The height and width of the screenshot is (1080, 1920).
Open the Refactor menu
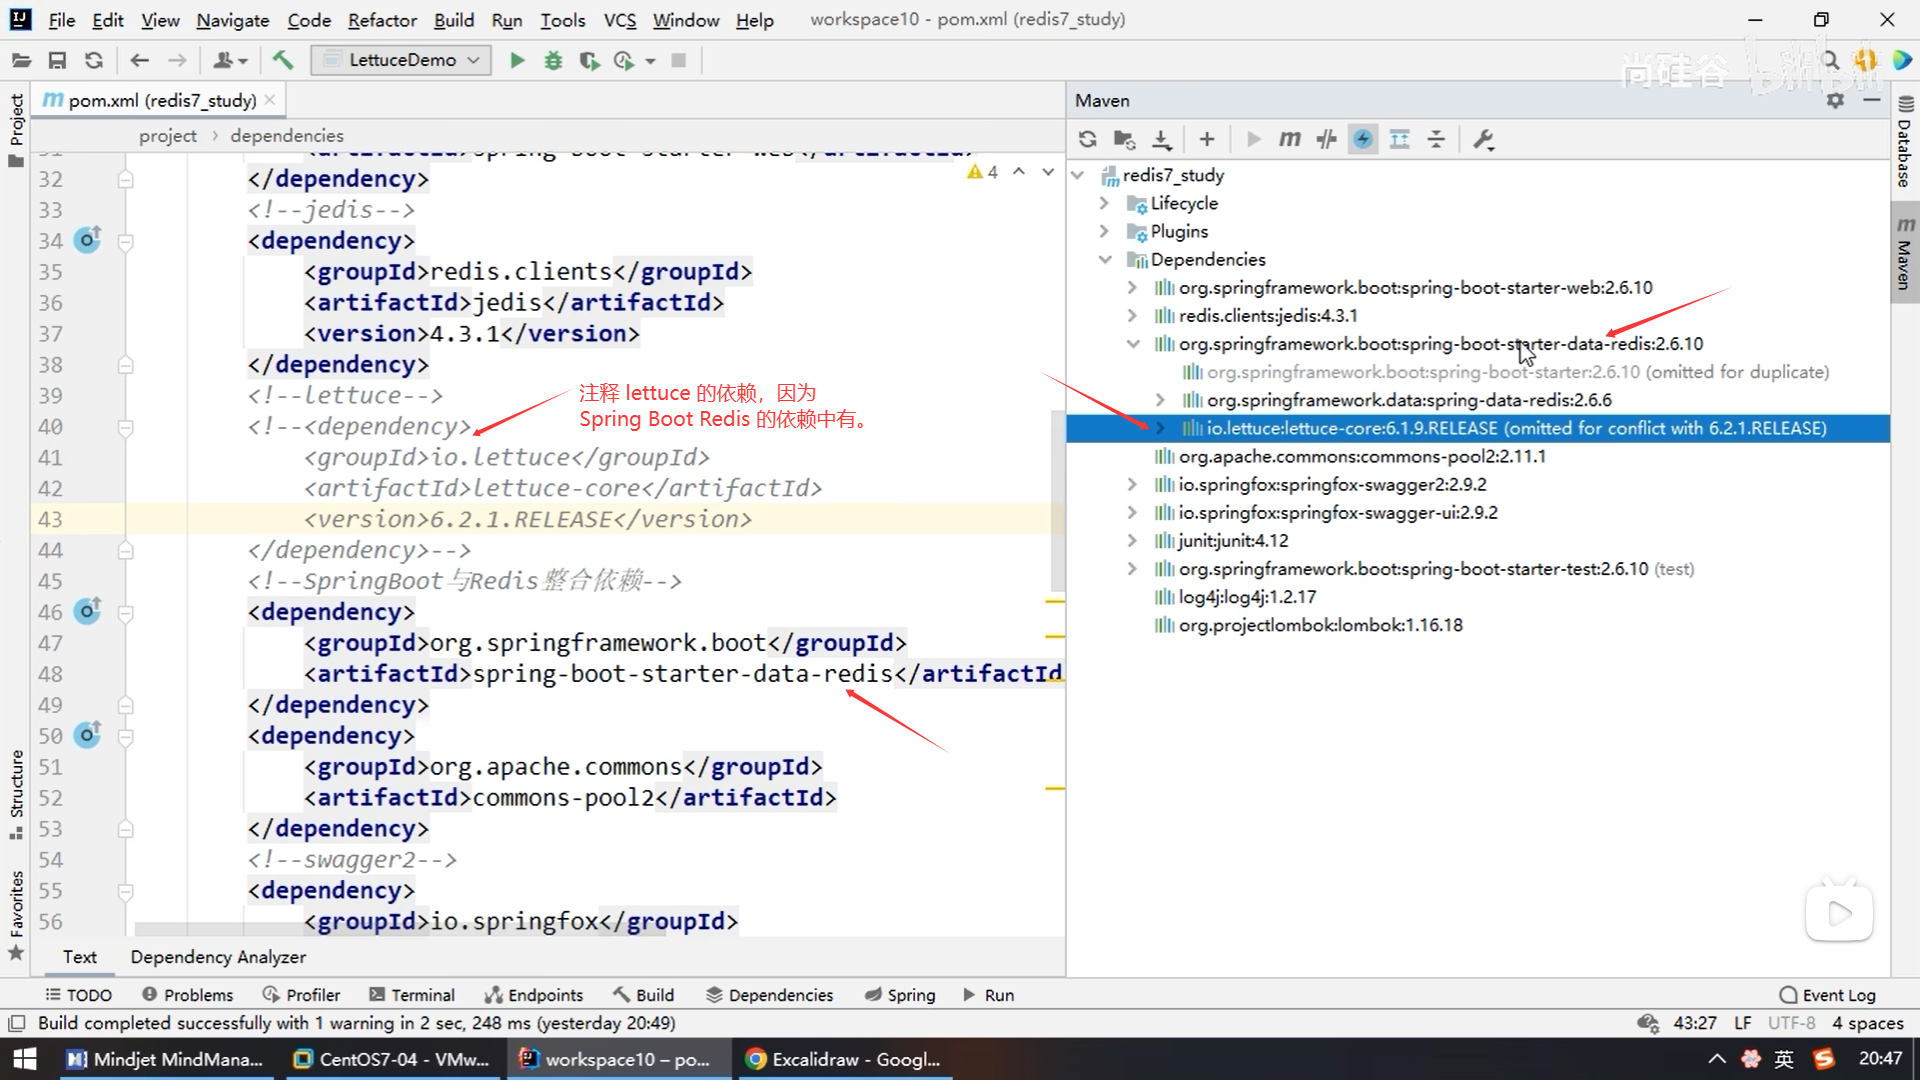coord(381,20)
